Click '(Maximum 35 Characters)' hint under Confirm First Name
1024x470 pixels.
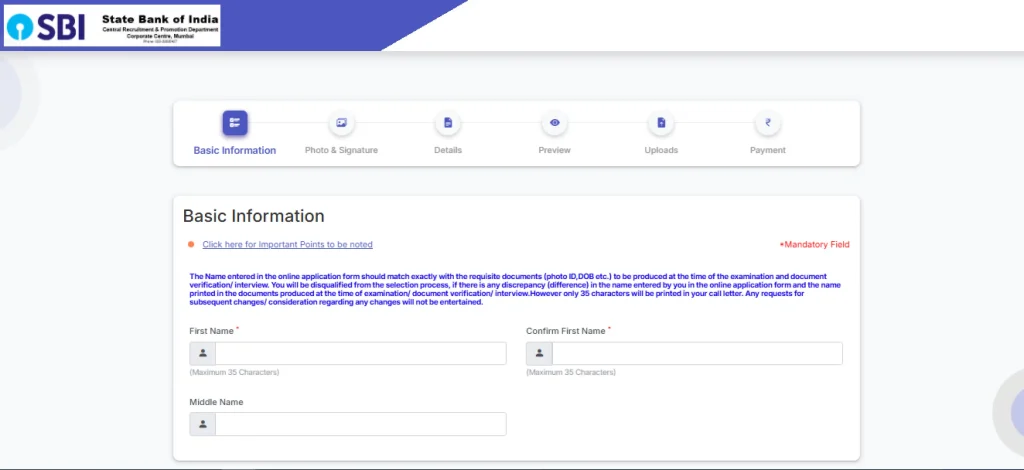click(571, 373)
